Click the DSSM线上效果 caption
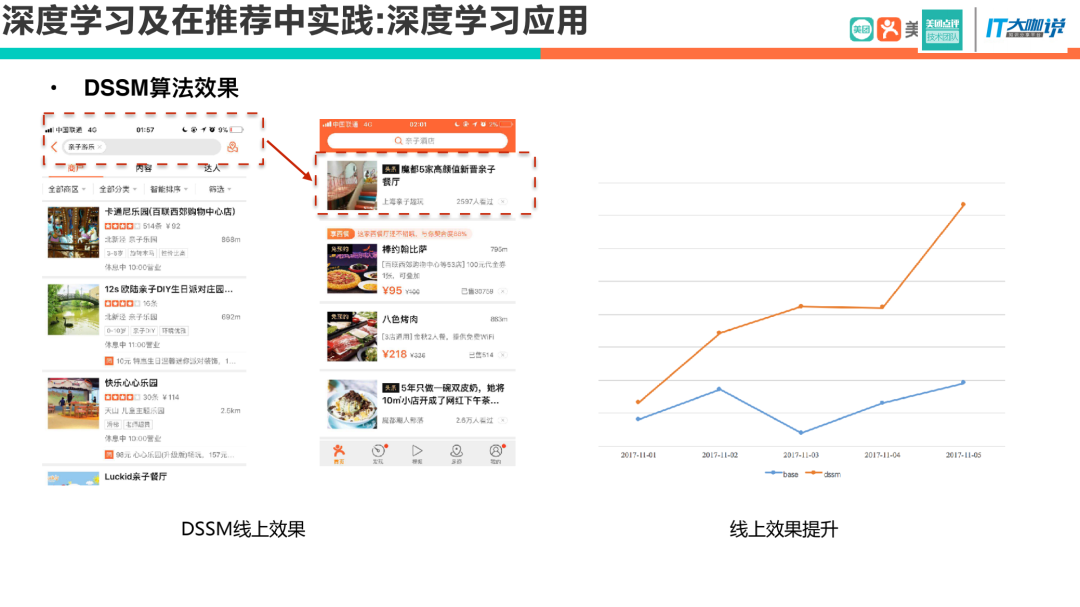 click(x=243, y=529)
